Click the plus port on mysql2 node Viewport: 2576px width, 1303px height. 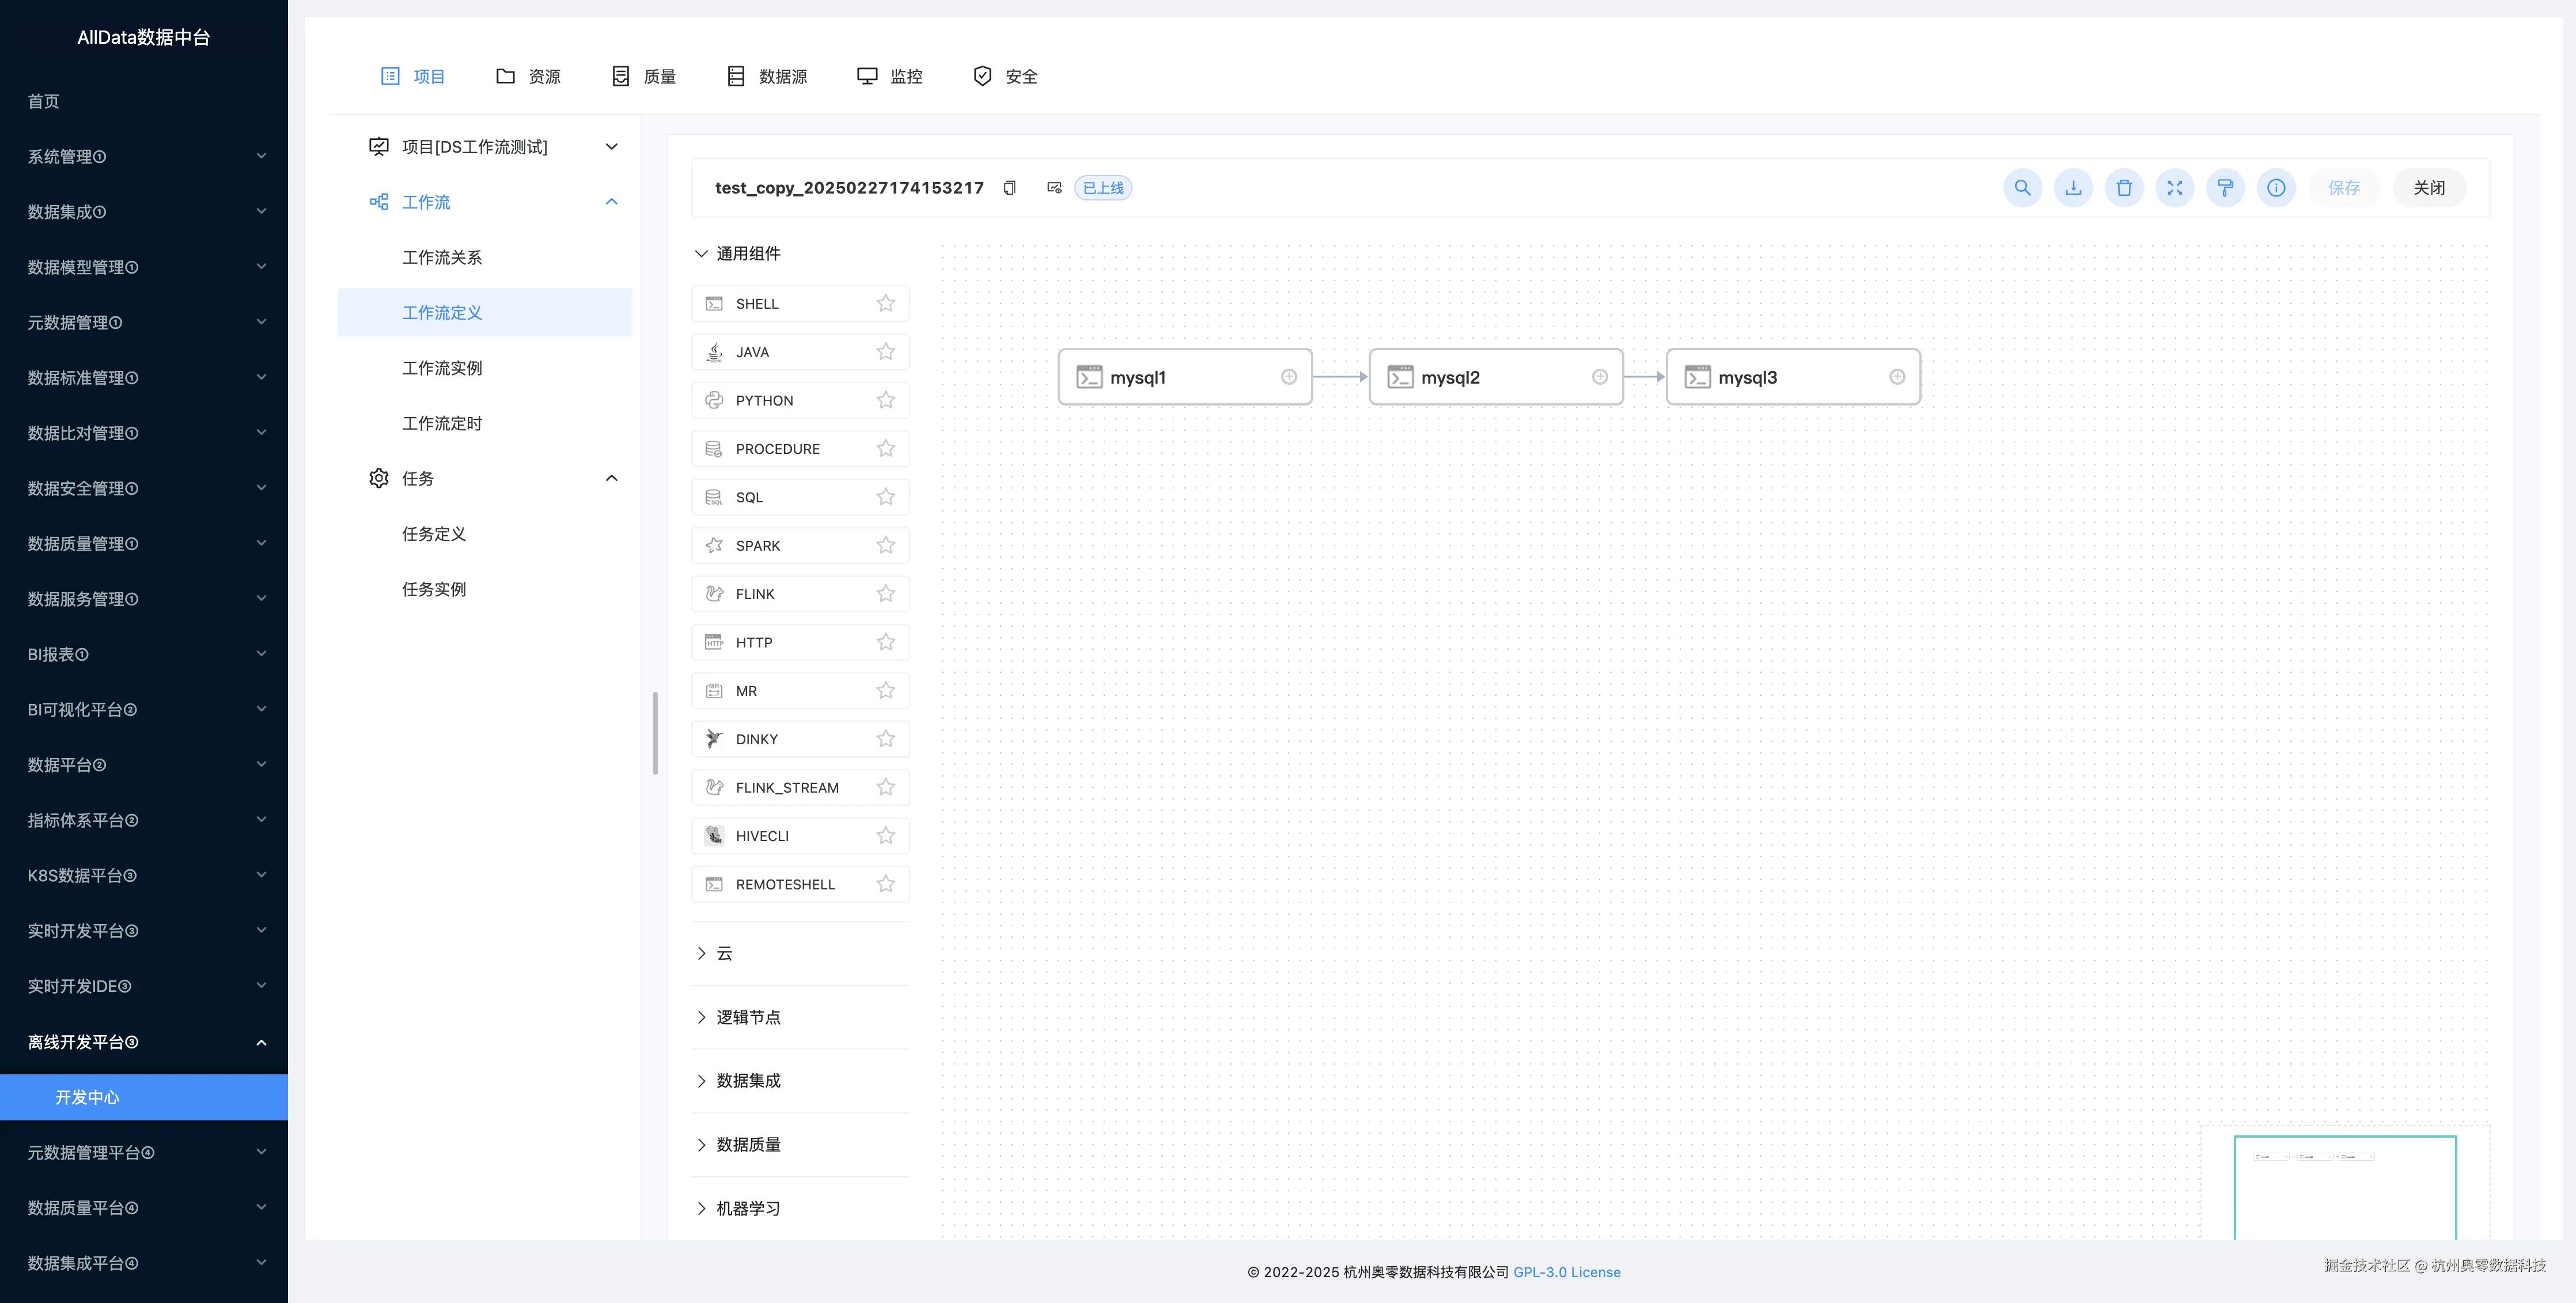point(1600,377)
